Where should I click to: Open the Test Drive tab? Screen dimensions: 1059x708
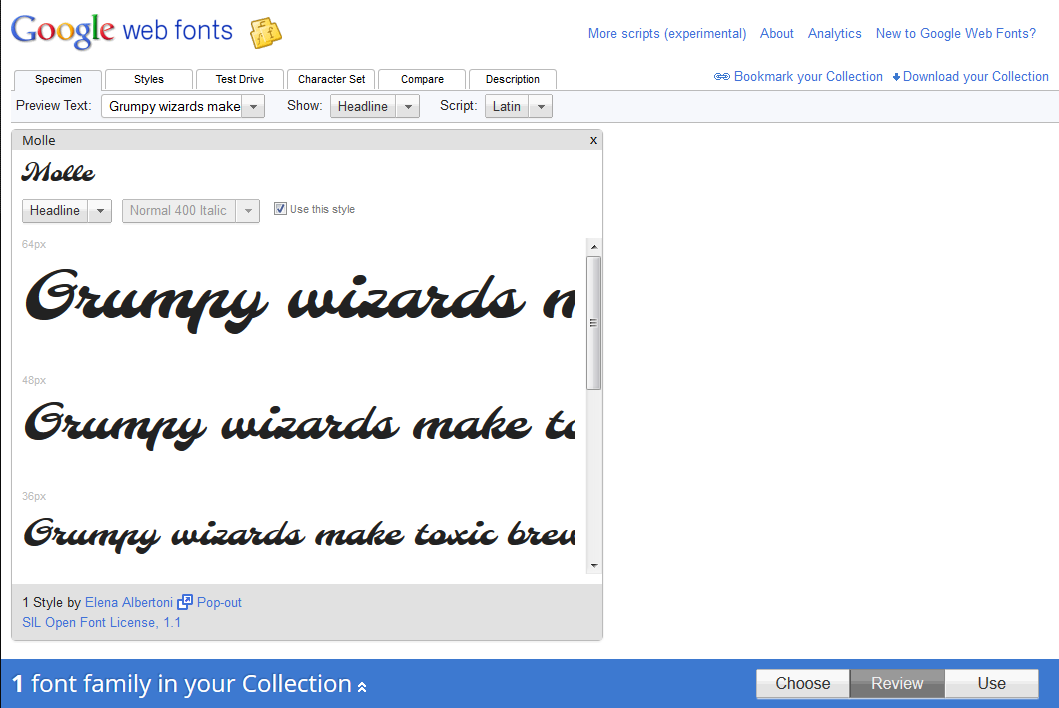point(239,79)
